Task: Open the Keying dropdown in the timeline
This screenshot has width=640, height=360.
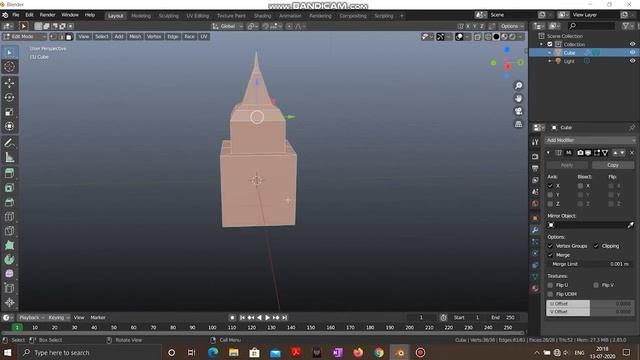Action: click(59, 318)
